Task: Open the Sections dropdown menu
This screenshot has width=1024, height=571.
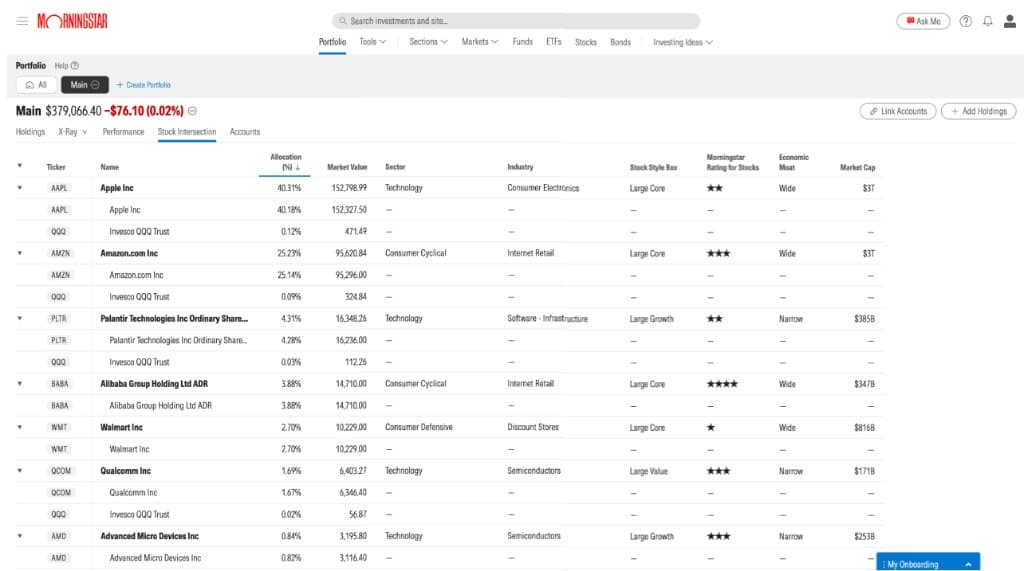Action: coord(428,42)
